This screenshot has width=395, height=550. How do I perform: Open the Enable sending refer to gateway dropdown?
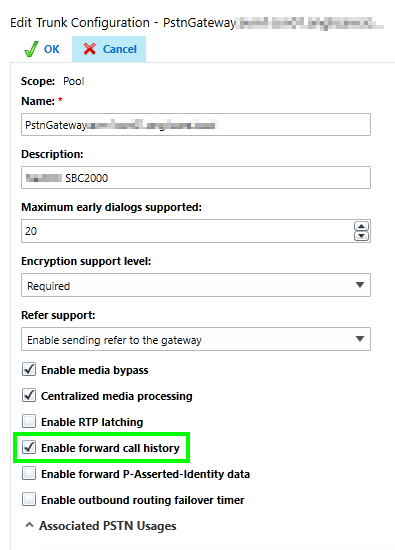click(196, 339)
